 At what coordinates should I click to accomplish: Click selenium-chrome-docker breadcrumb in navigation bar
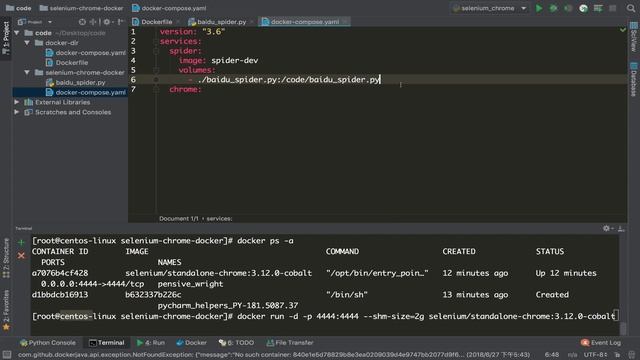click(82, 8)
